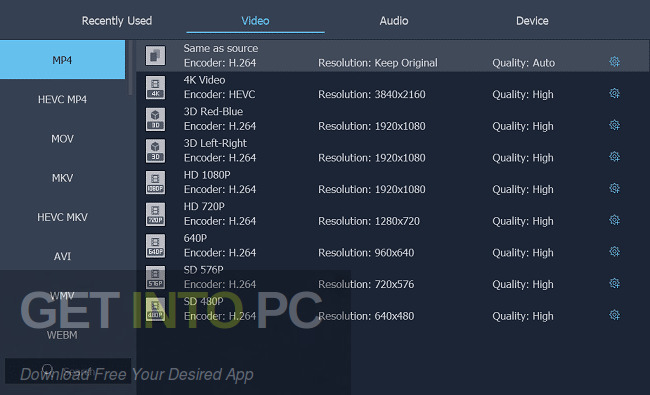Screen dimensions: 650x395
Task: Click the 3D Red-Blue cube icon
Action: tap(155, 119)
